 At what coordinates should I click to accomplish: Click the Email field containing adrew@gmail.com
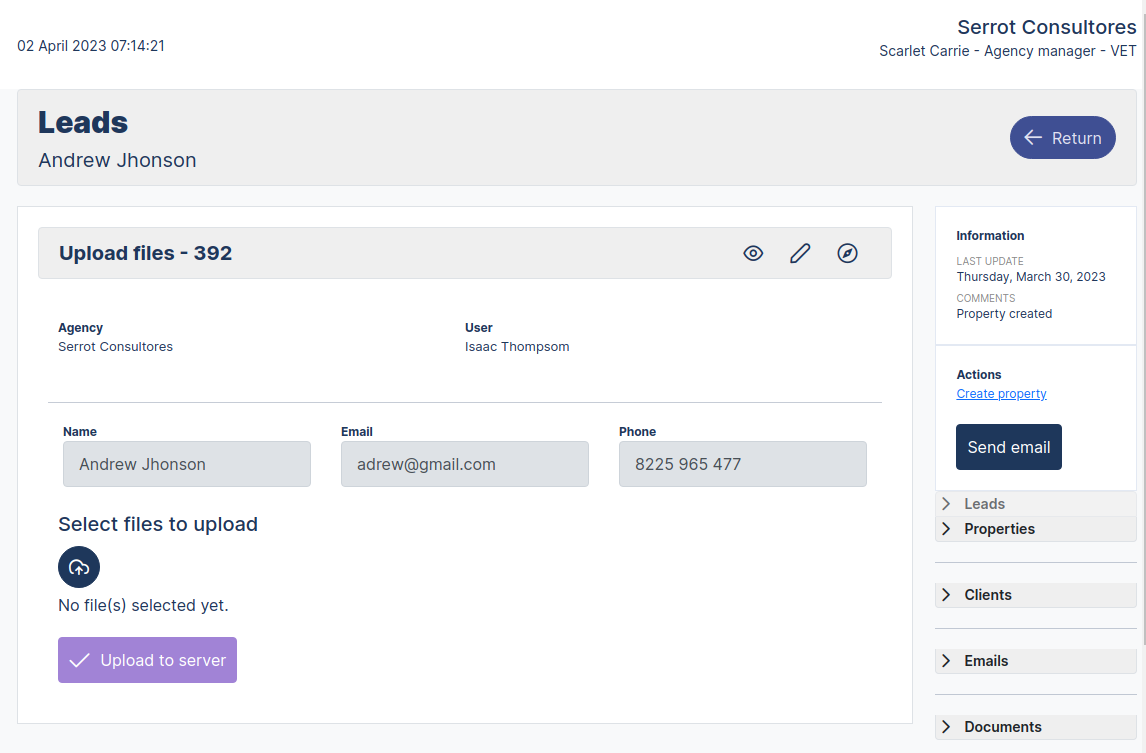tap(464, 464)
